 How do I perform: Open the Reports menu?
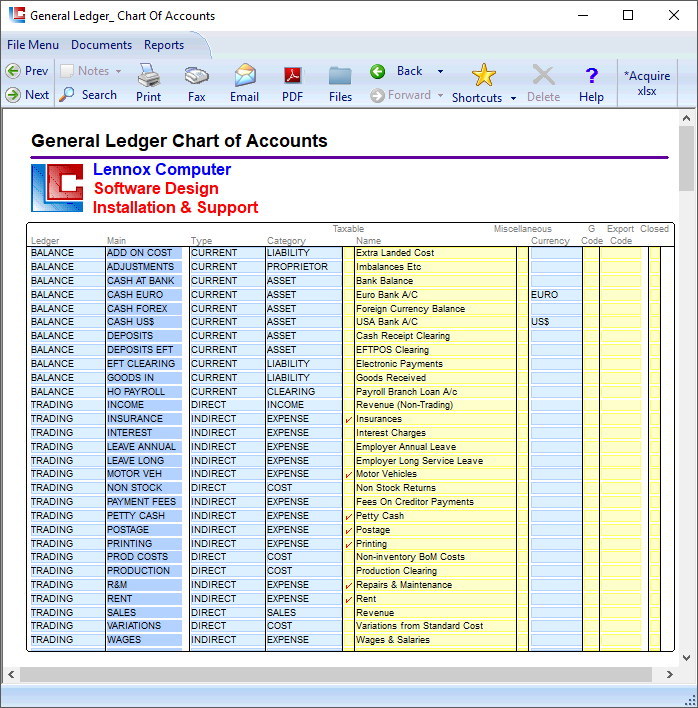pyautogui.click(x=164, y=45)
